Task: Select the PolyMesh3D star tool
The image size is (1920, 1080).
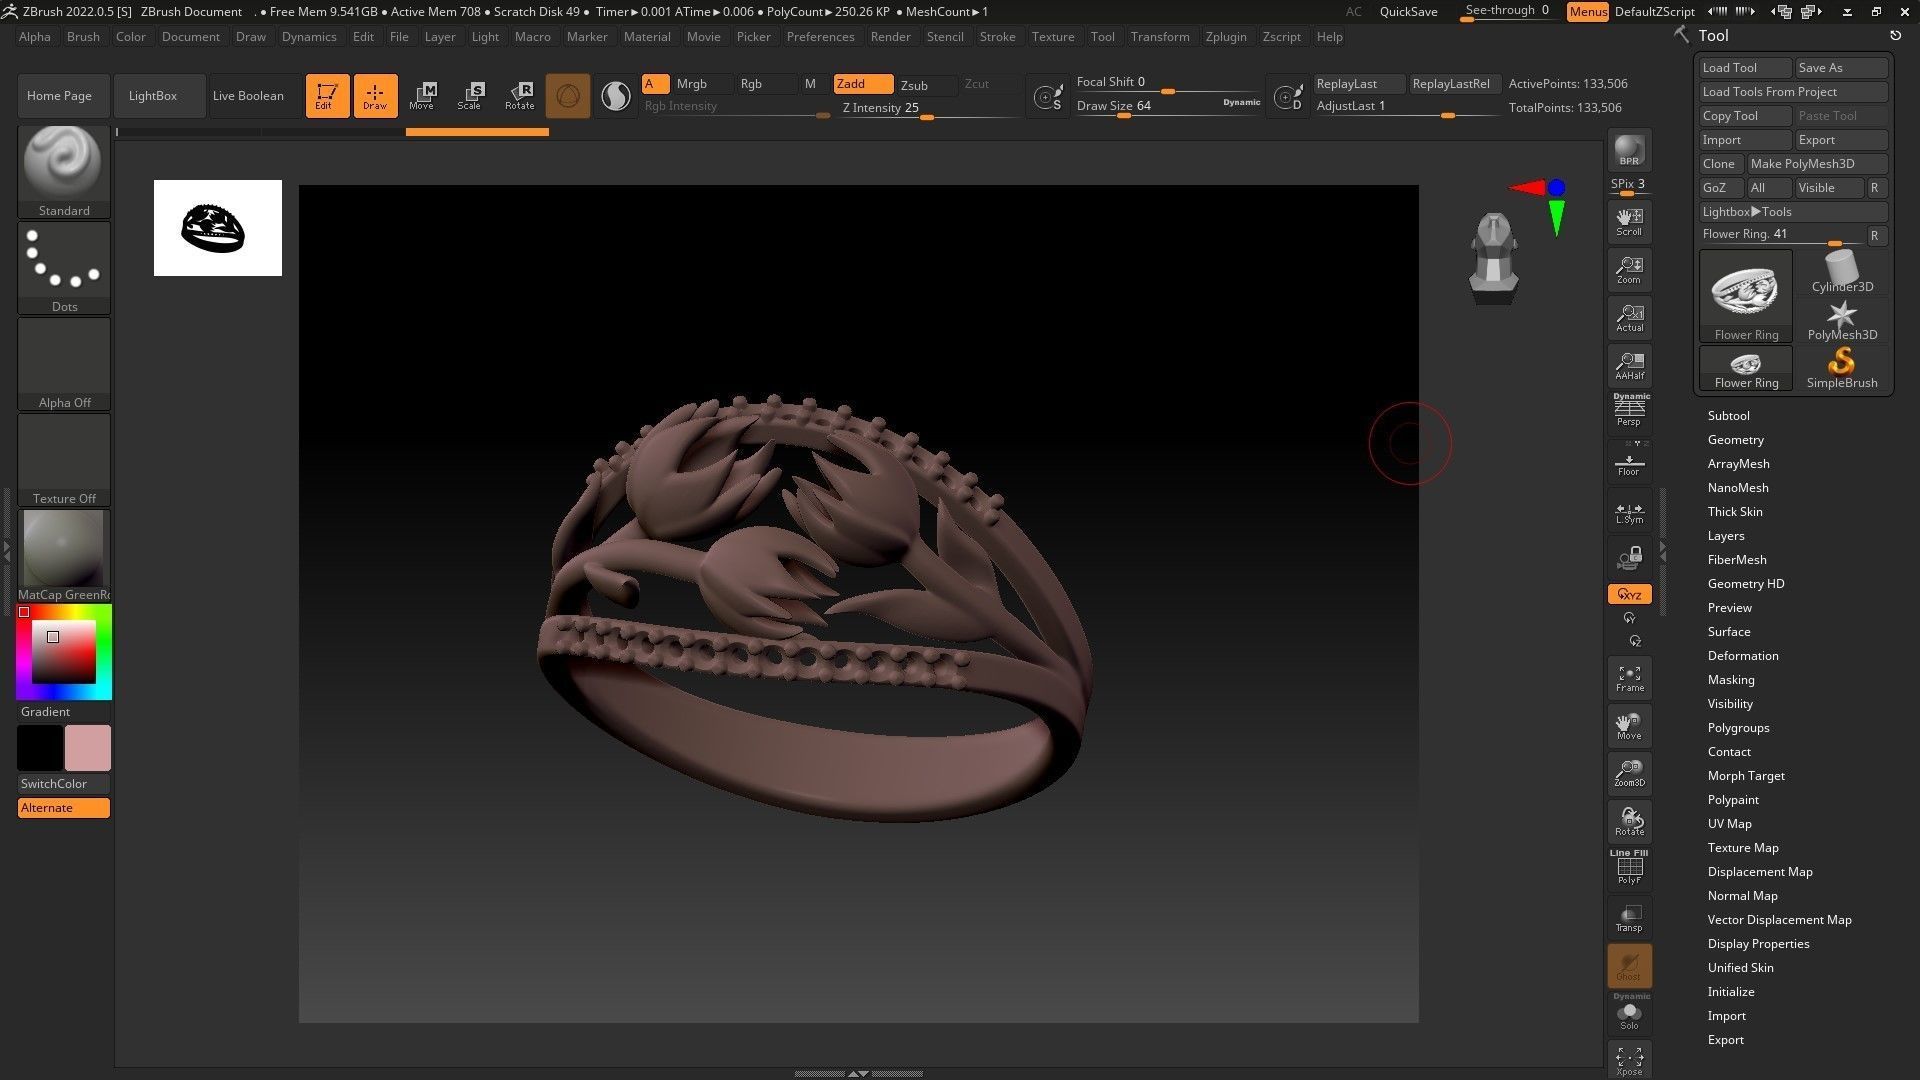Action: click(1842, 319)
